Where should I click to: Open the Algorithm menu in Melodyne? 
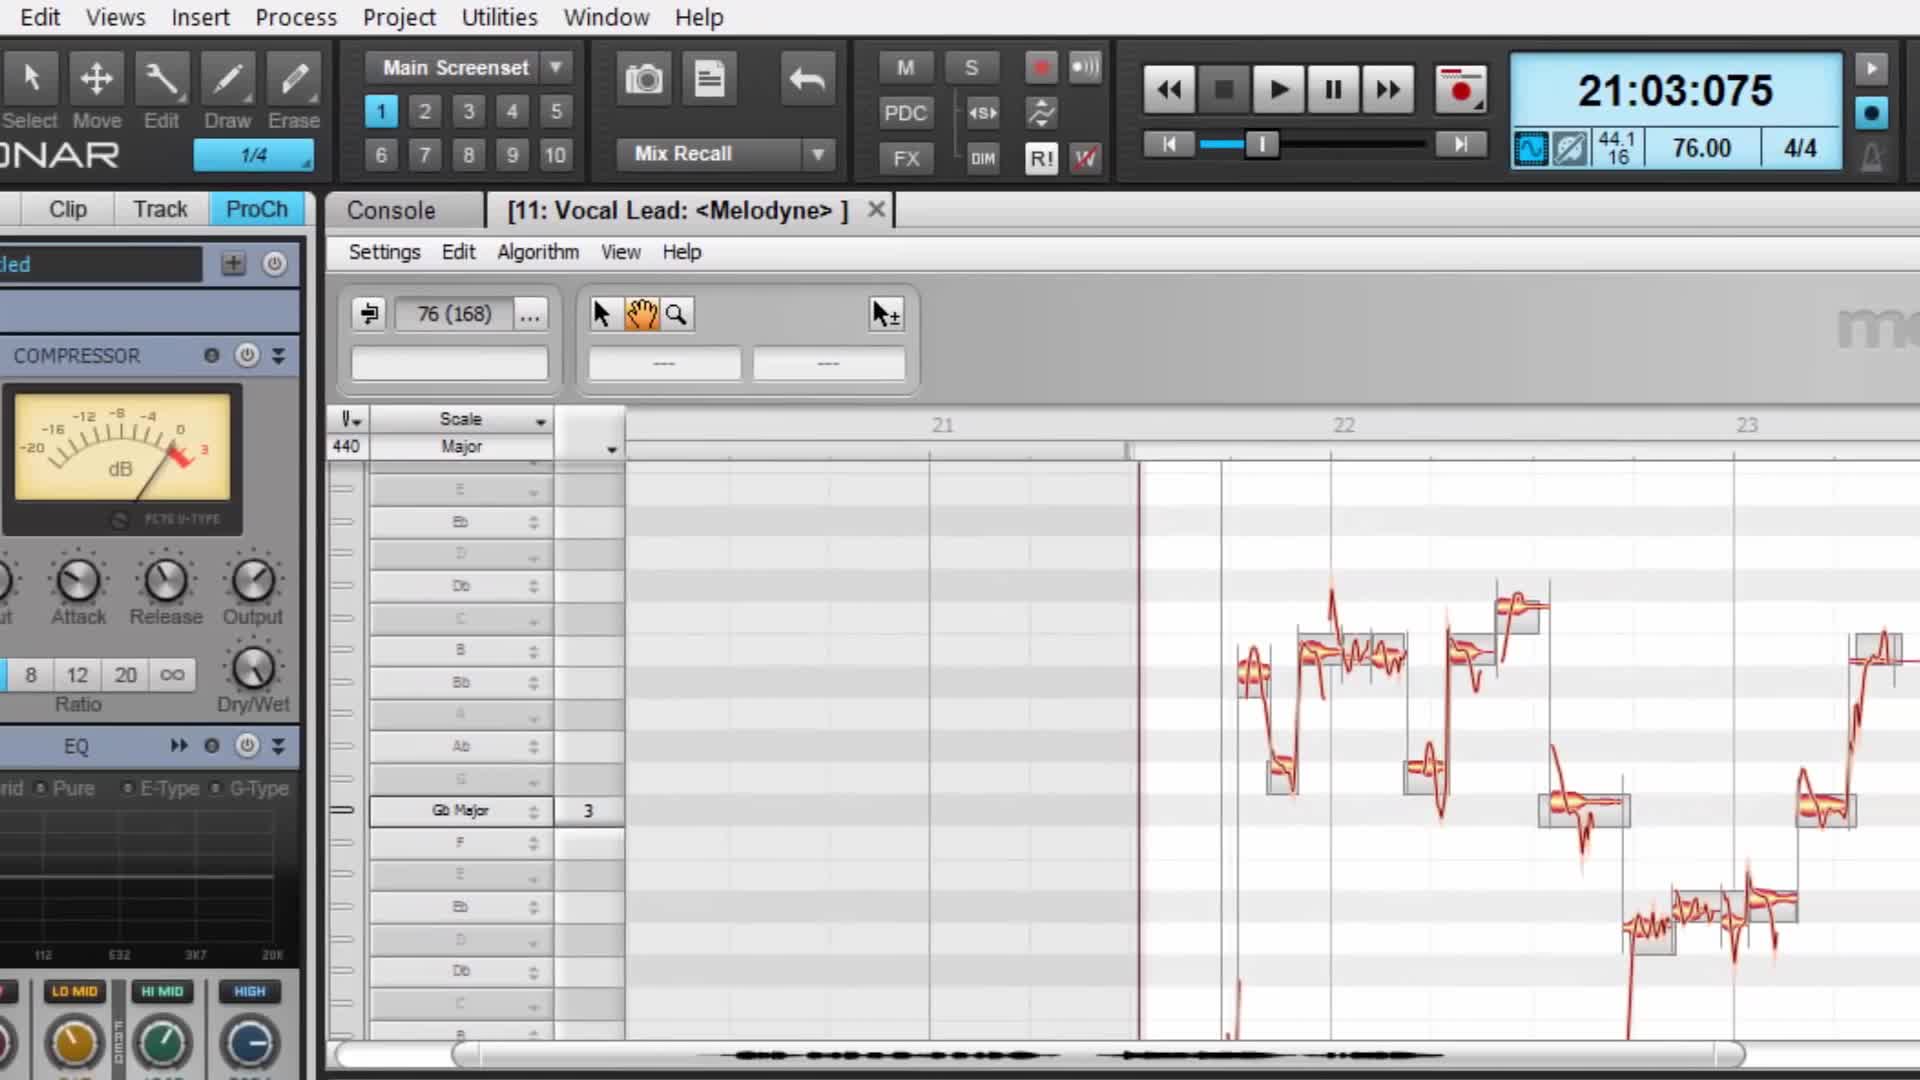click(537, 252)
